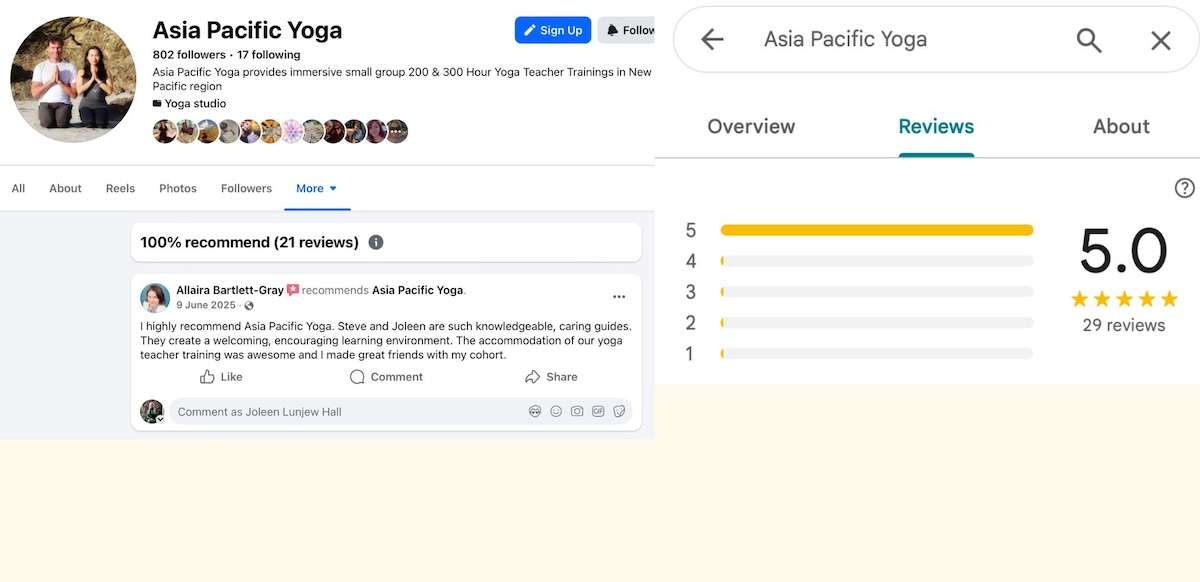Screen dimensions: 1200x582
Task: Attach photo using camera icon
Action: [x=577, y=411]
